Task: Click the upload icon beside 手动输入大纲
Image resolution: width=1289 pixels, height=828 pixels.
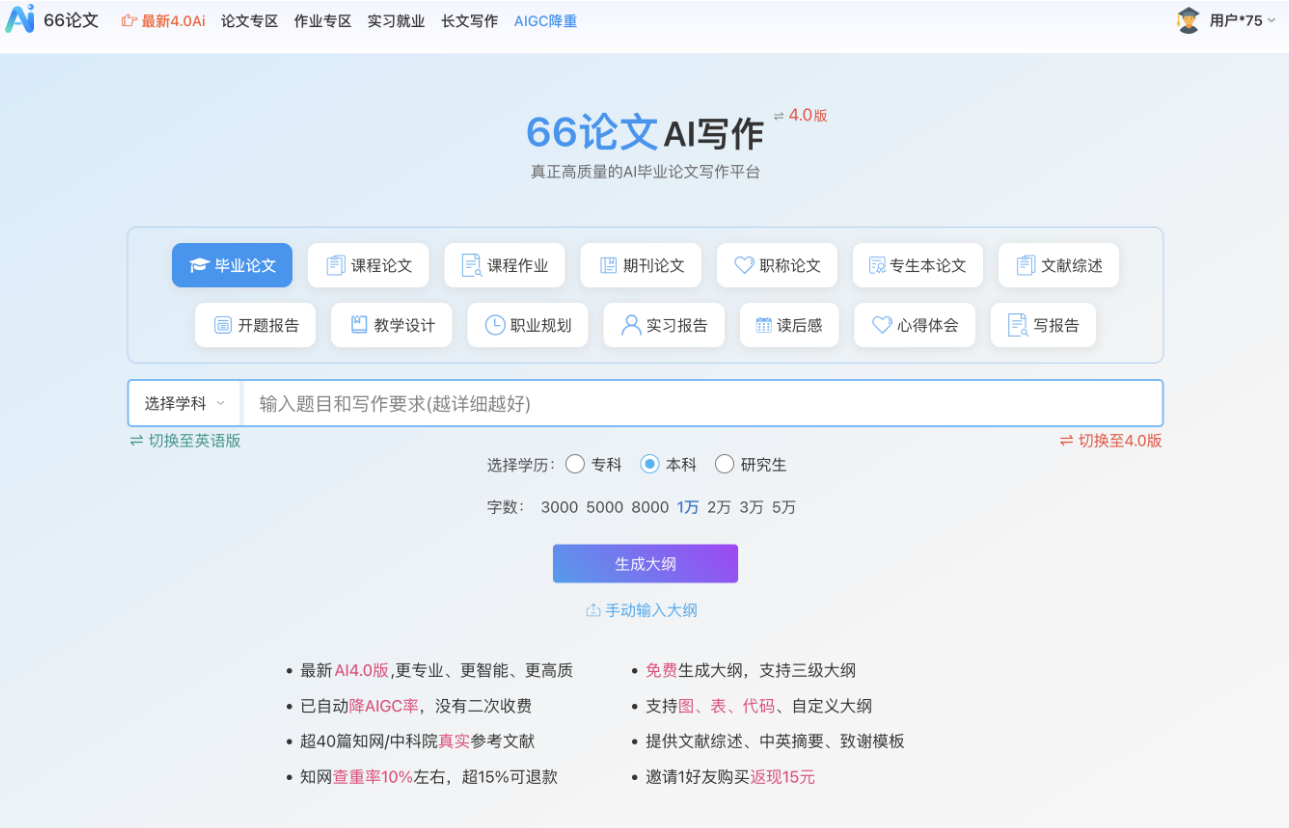Action: tap(593, 610)
